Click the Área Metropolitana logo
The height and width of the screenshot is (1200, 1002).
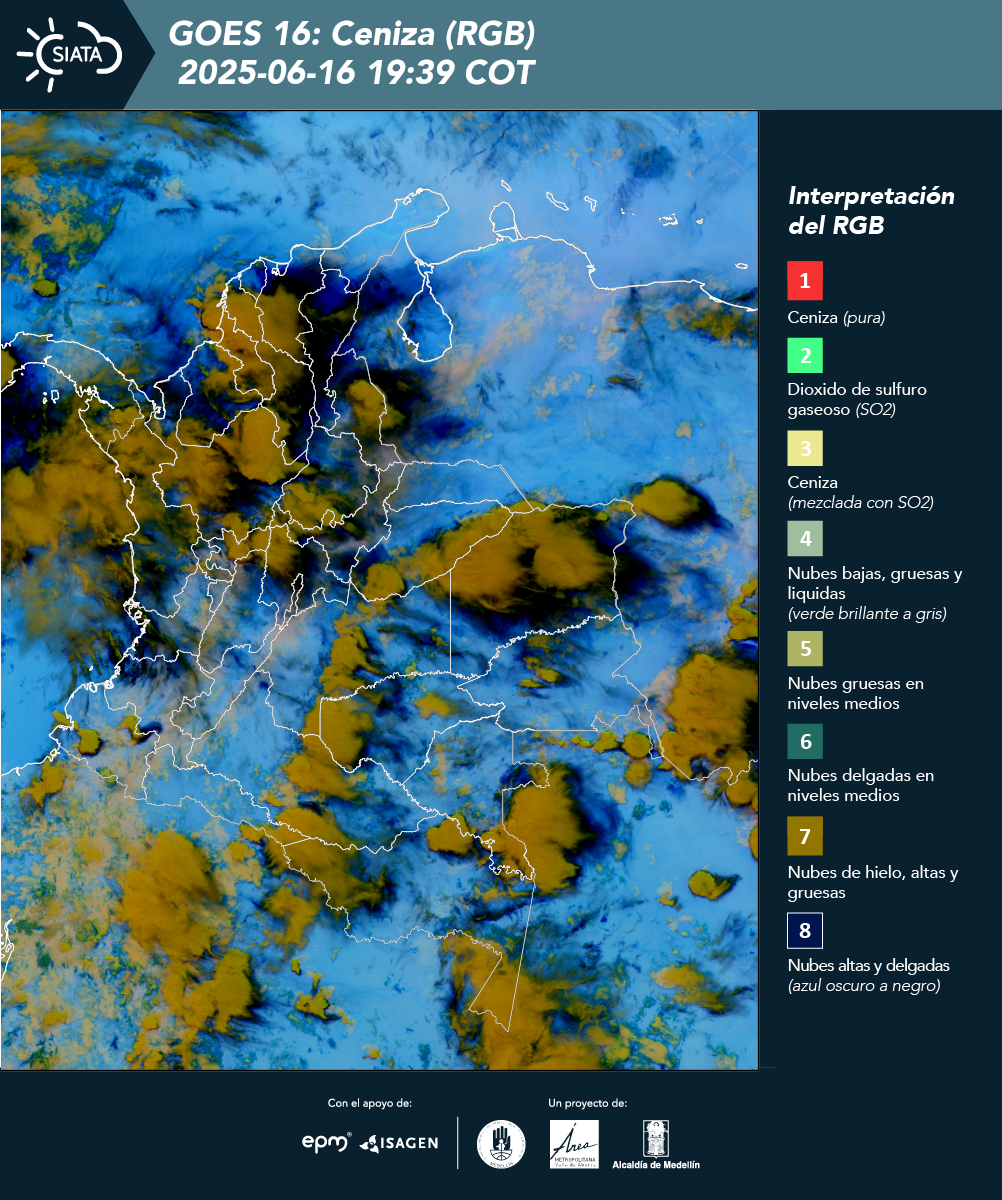tap(575, 1144)
